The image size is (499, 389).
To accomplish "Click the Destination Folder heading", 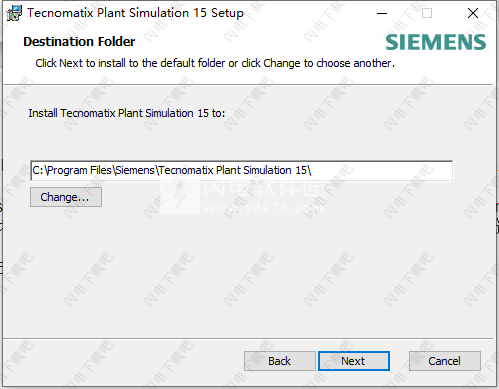I will (79, 42).
